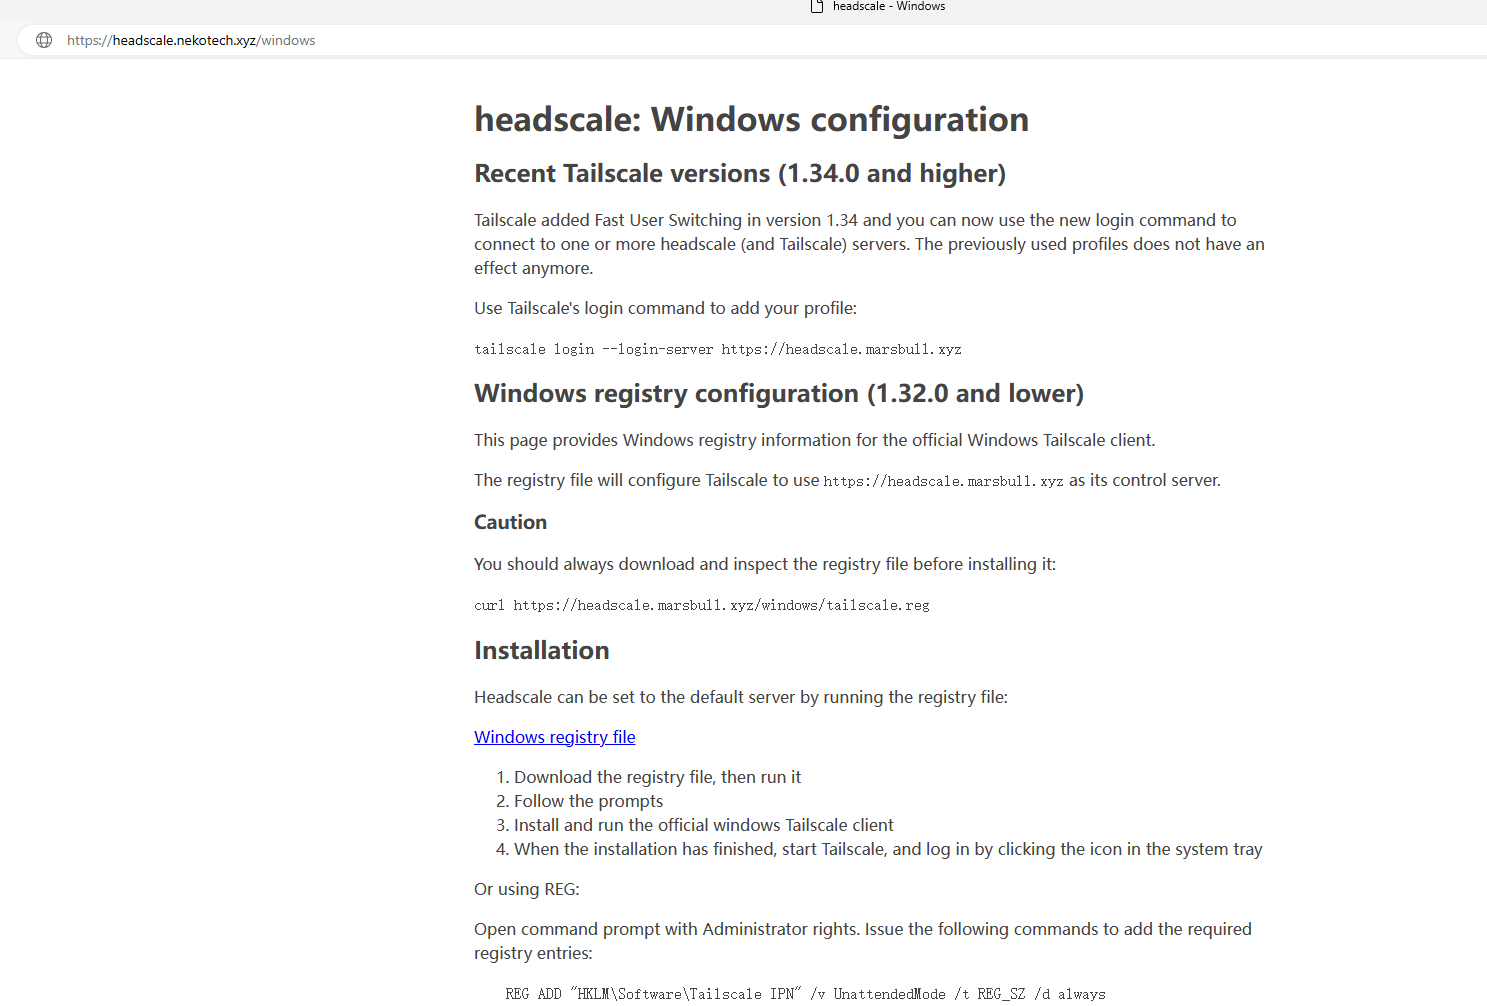Click the 'Recent Tailscale versions' heading
Screen dimensions: 1487x1006
739,173
